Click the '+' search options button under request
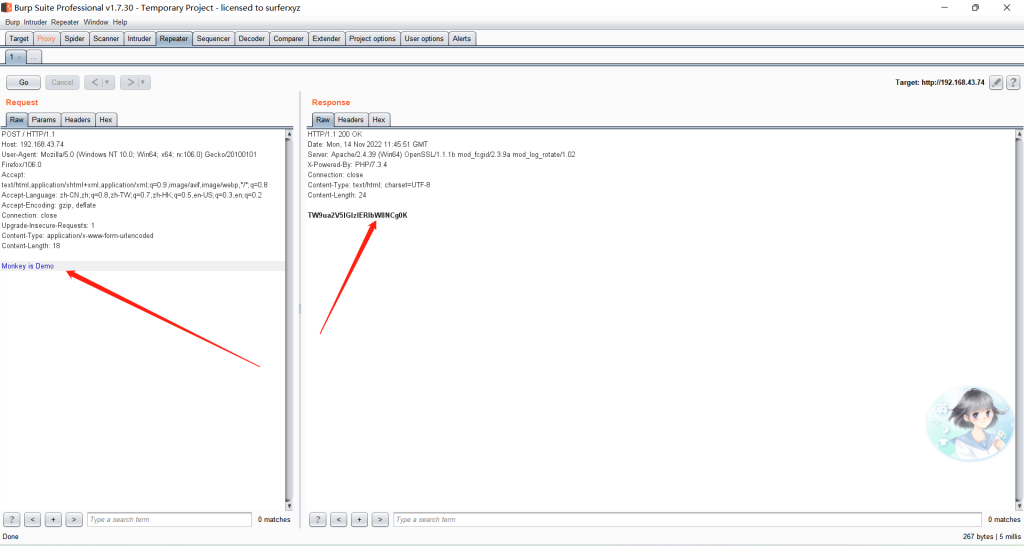1024x546 pixels. coord(53,519)
